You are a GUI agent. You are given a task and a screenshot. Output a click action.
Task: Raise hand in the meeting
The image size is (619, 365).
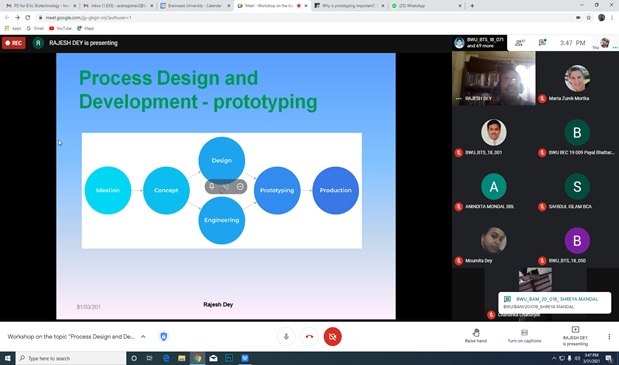click(476, 336)
